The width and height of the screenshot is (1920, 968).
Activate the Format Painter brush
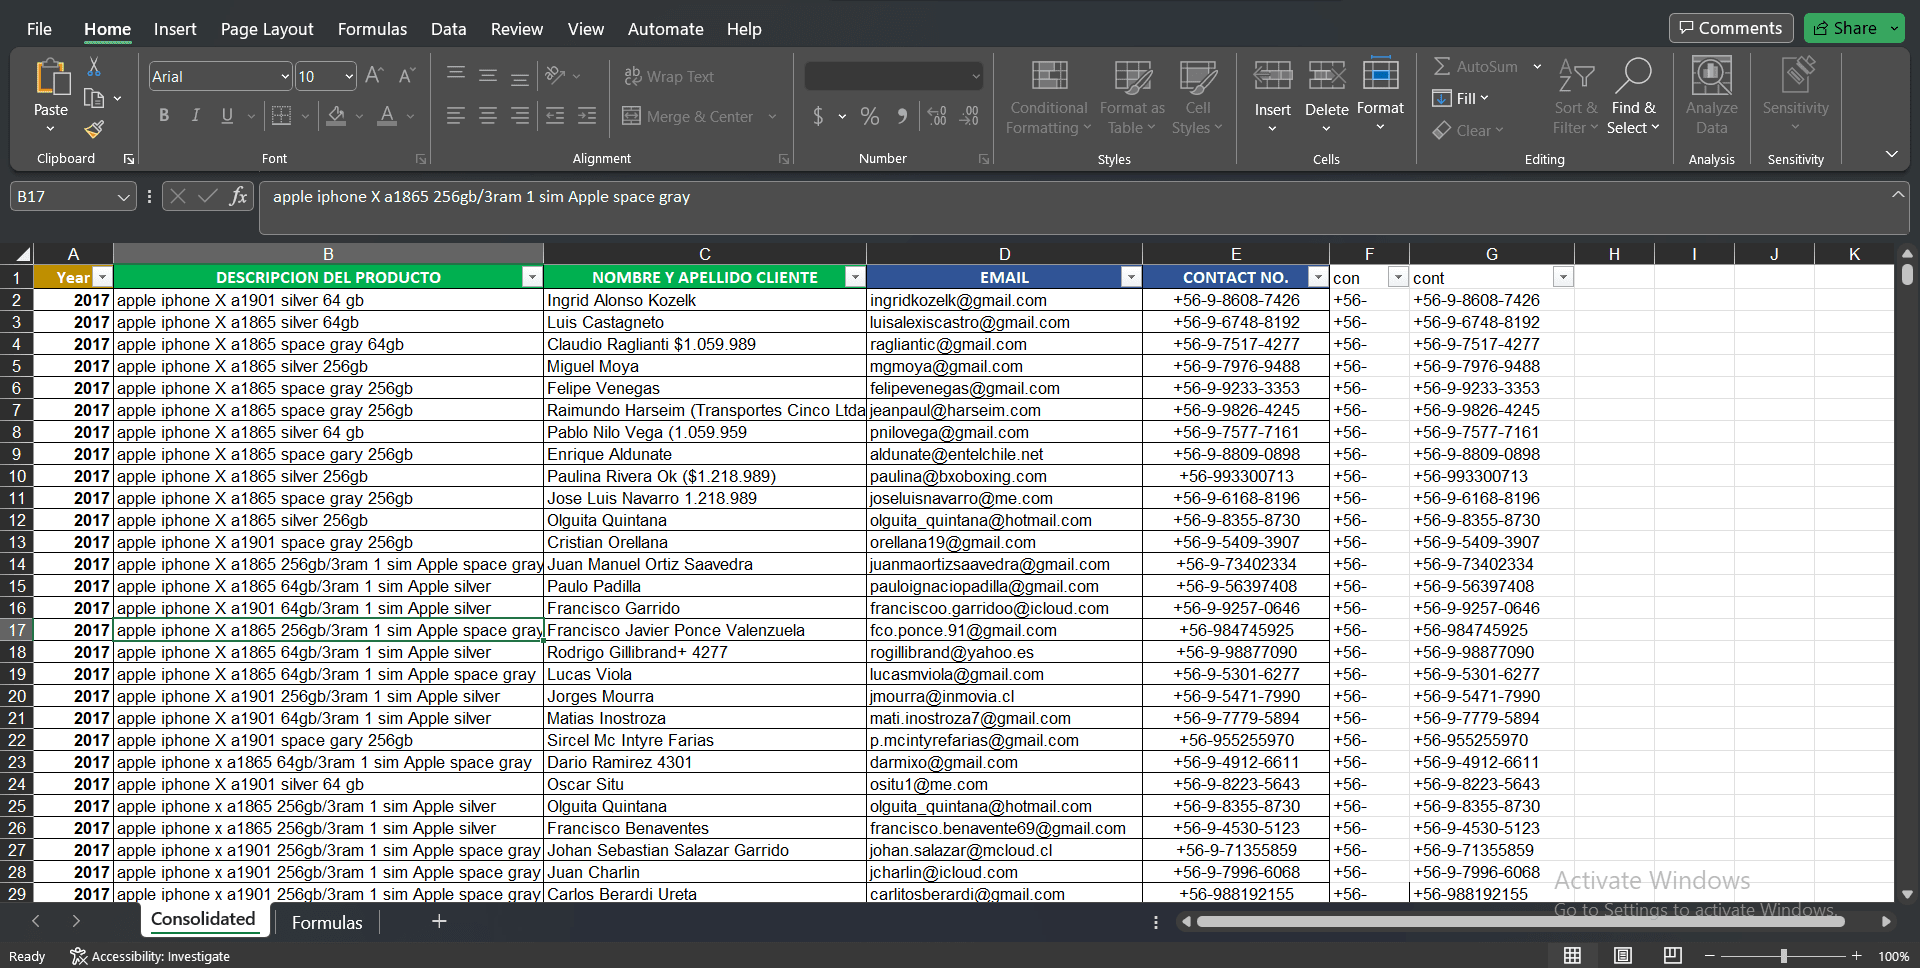tap(94, 129)
